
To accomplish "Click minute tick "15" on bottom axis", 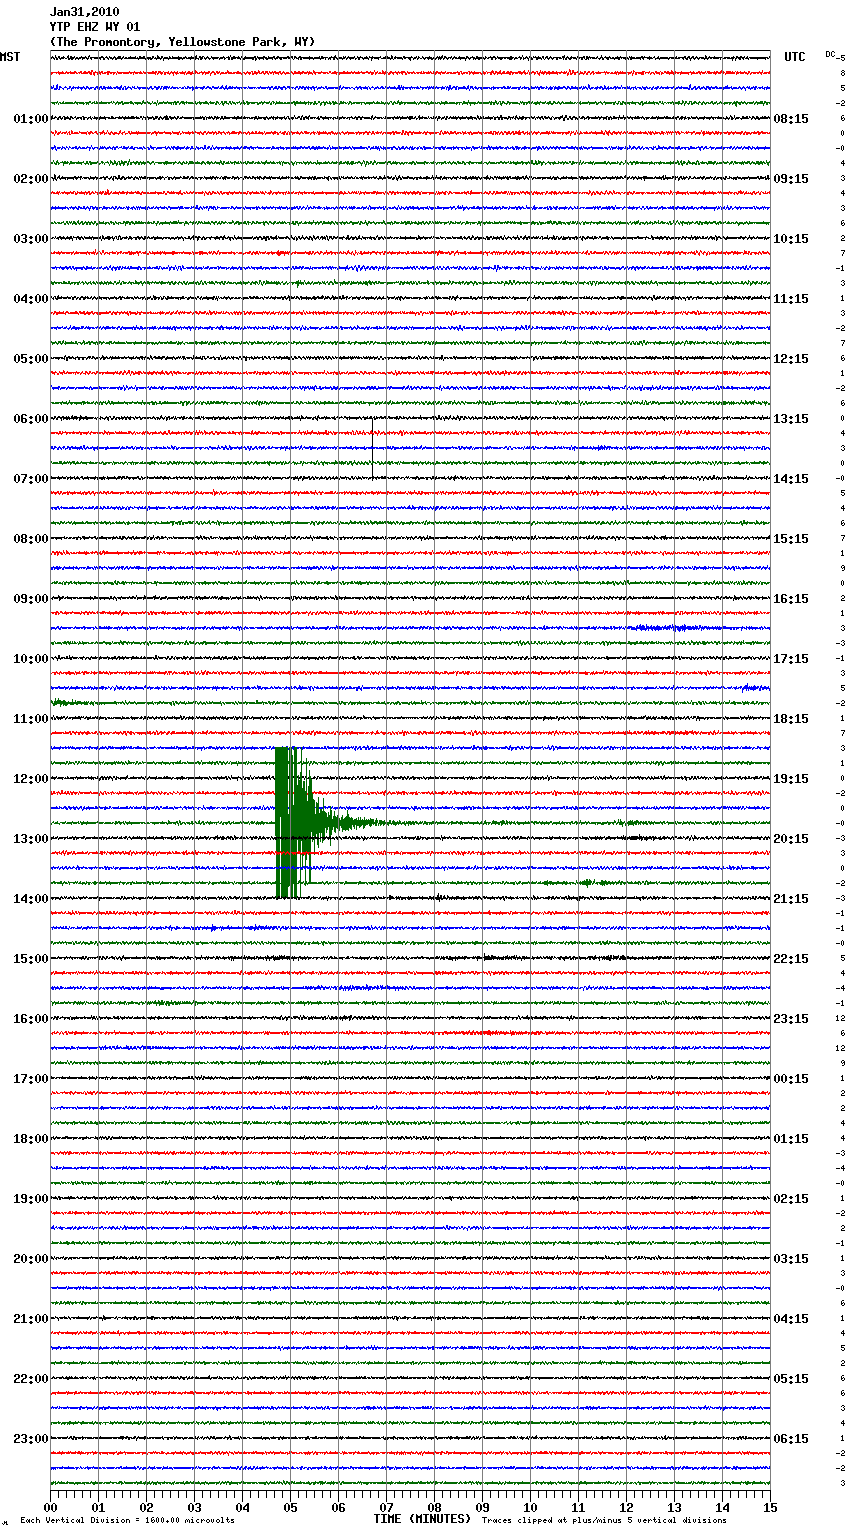I will [x=770, y=1507].
